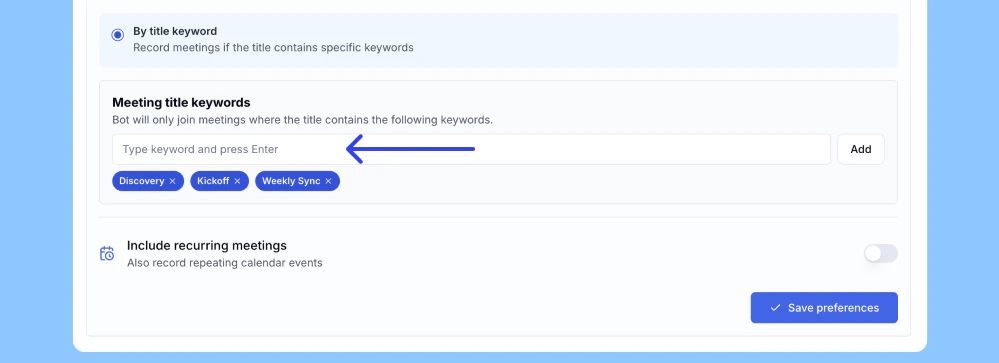Select the By title keyword radio button
Image resolution: width=999 pixels, height=363 pixels.
117,35
